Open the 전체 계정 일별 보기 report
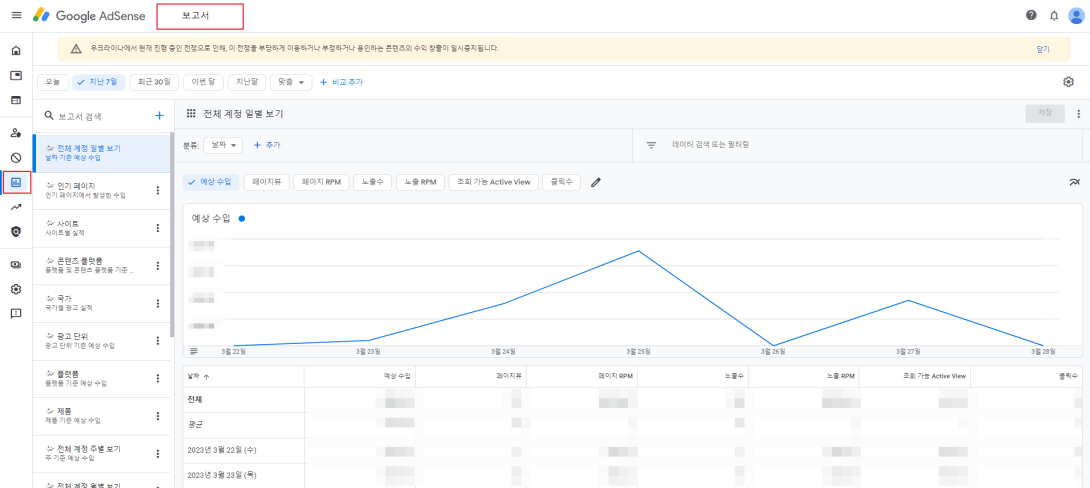The height and width of the screenshot is (488, 1090). pyautogui.click(x=101, y=153)
